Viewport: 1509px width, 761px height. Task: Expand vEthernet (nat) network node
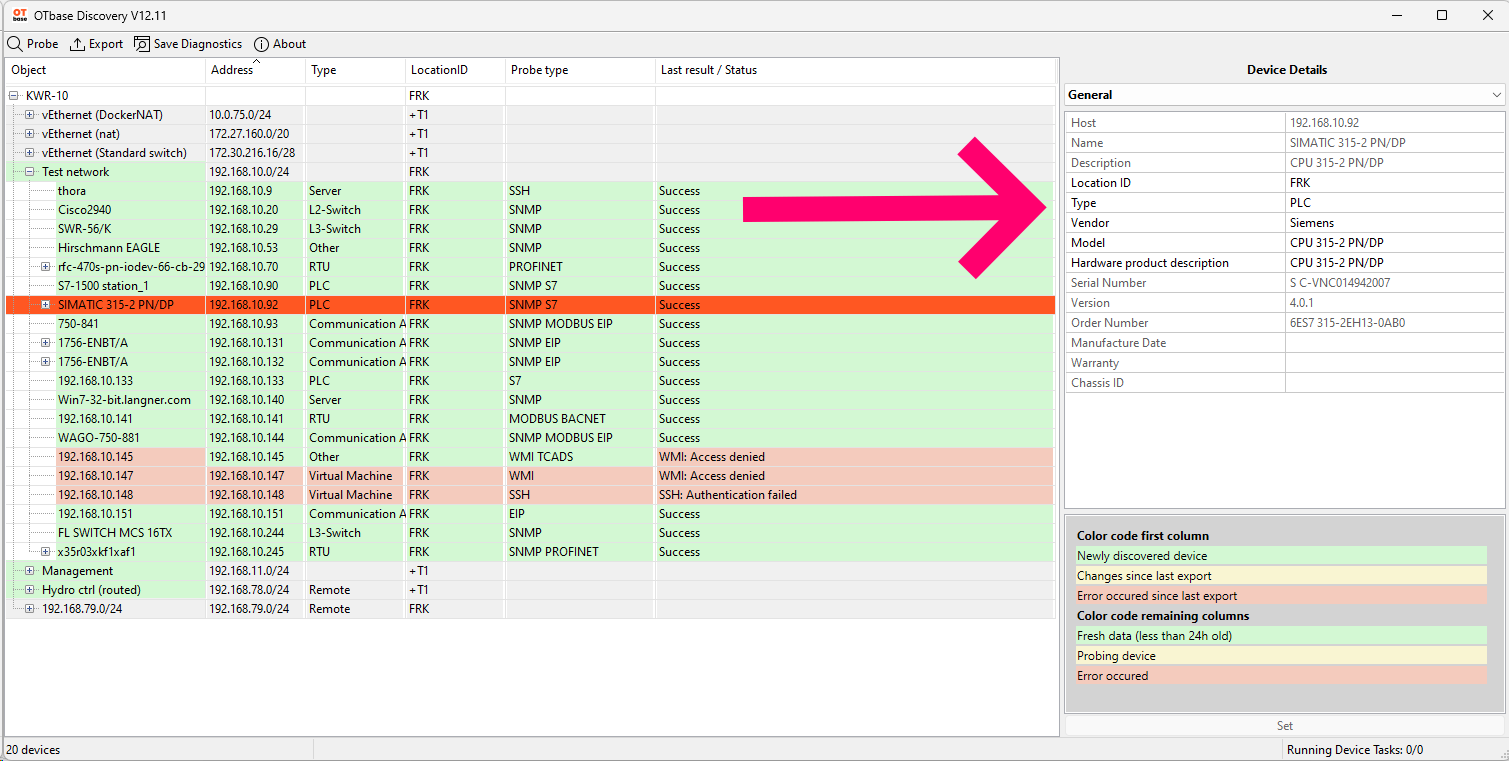[x=30, y=134]
